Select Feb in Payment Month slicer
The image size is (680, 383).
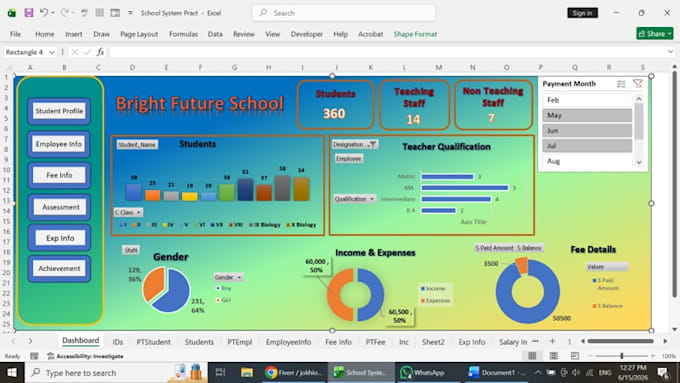click(587, 100)
